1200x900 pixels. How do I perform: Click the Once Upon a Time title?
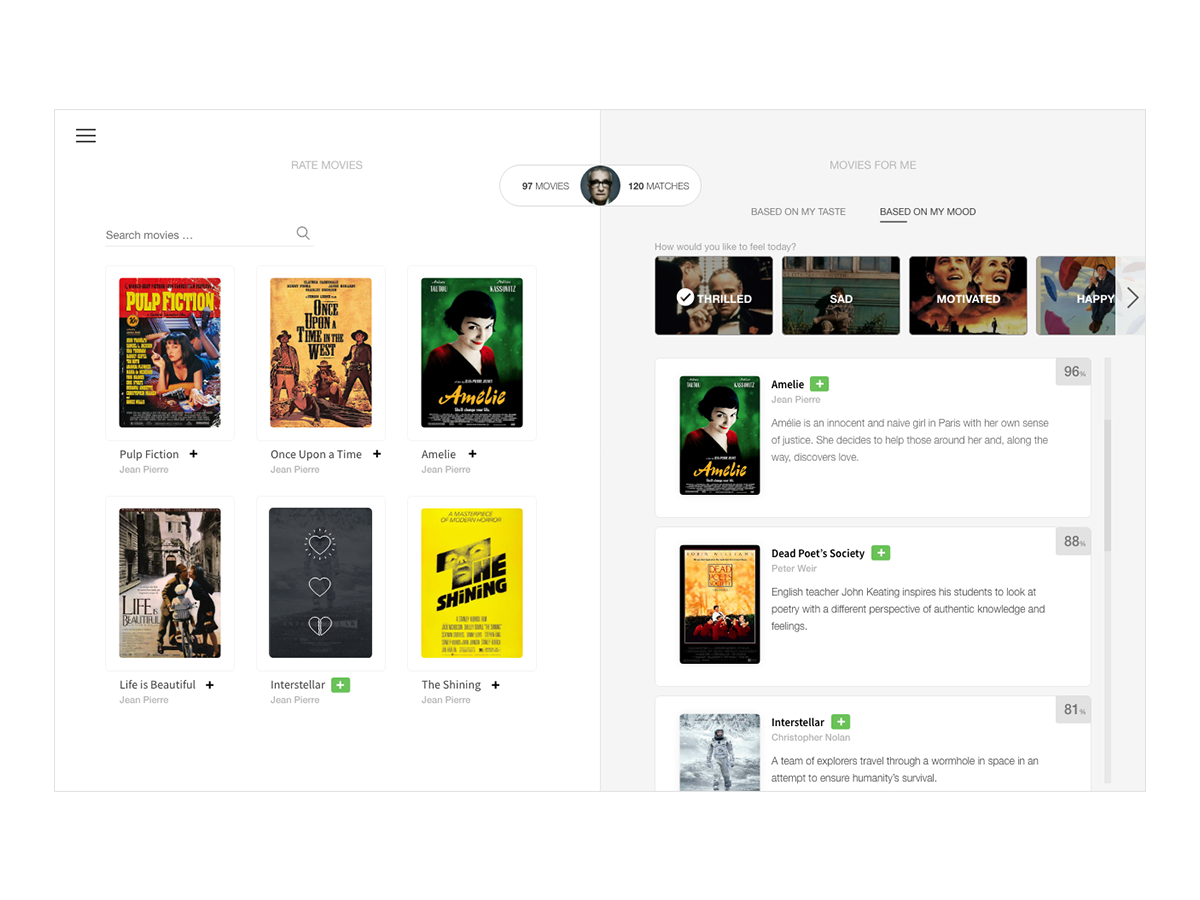(x=316, y=454)
